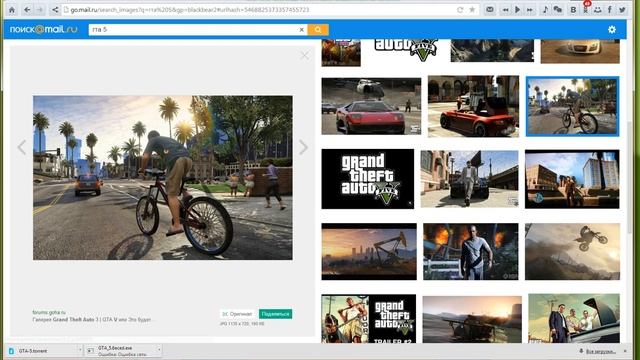Go back with the browser Back arrow
The image size is (640, 360).
[27, 10]
